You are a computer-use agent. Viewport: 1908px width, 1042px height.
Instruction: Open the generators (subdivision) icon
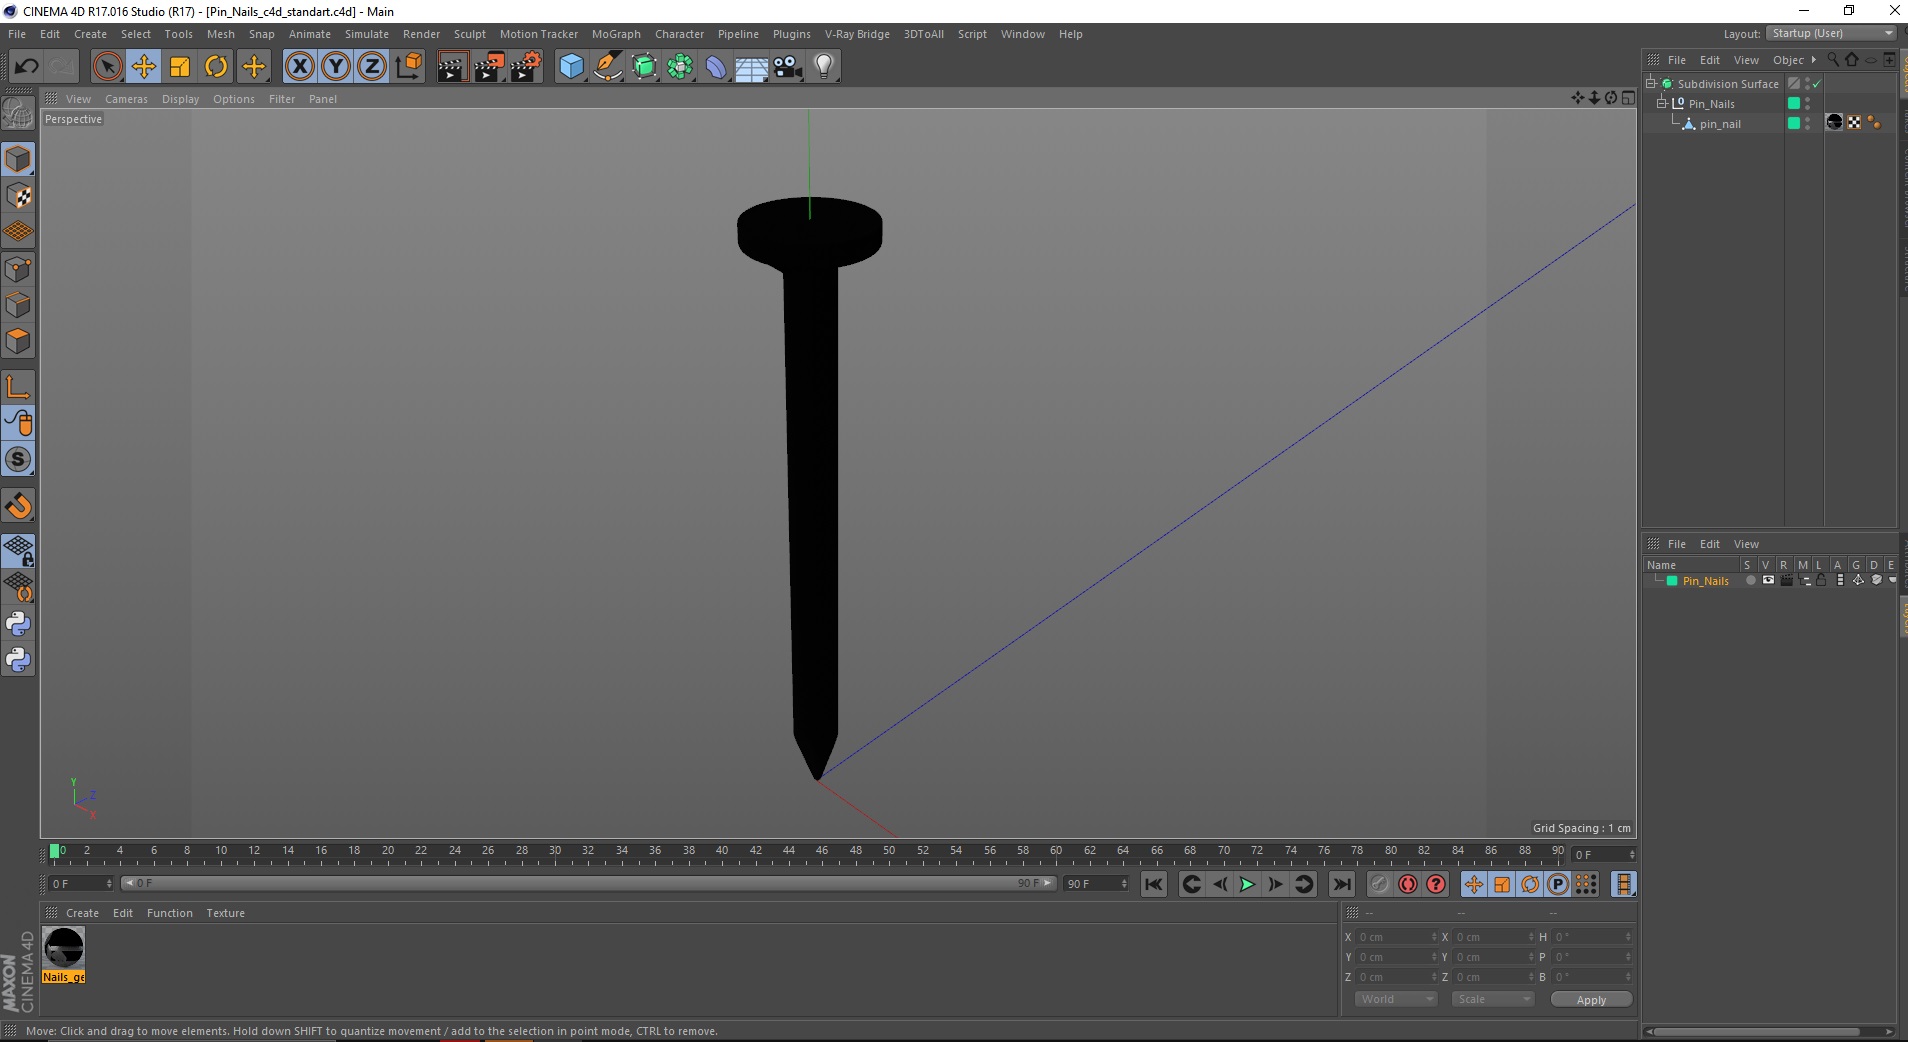click(x=644, y=67)
